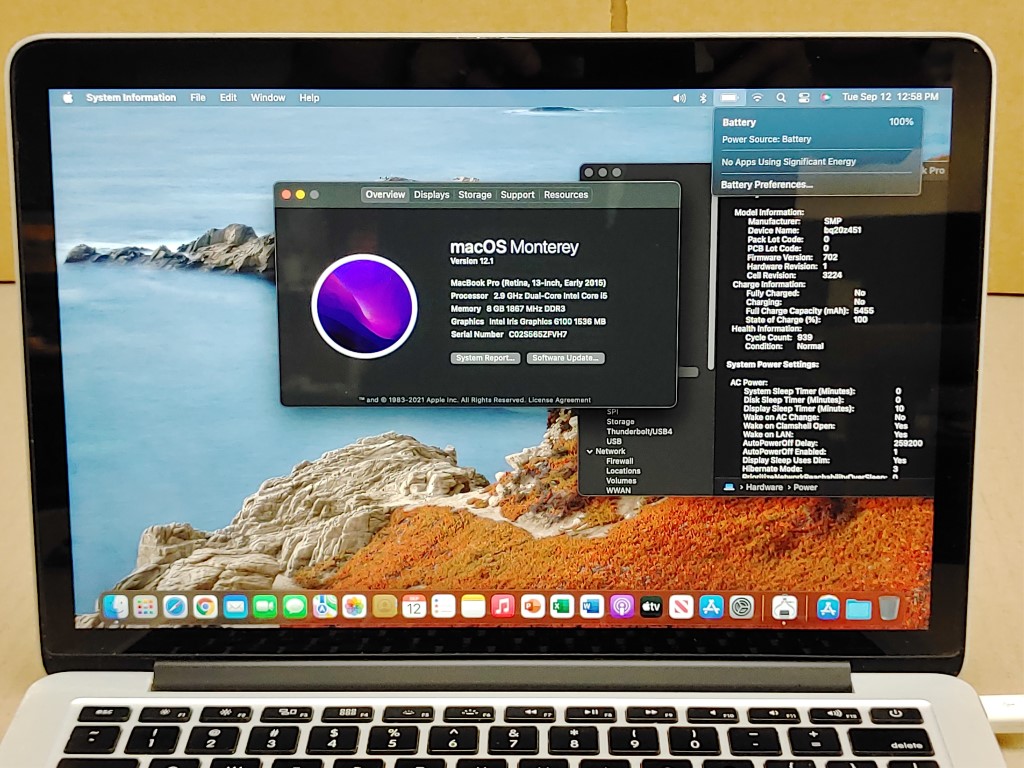Screen dimensions: 1024x768
Task: Open the Edit menu
Action: [228, 97]
